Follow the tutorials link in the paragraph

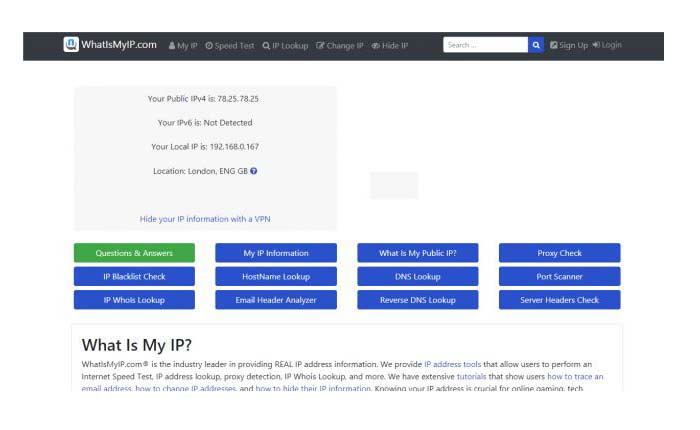(x=471, y=376)
